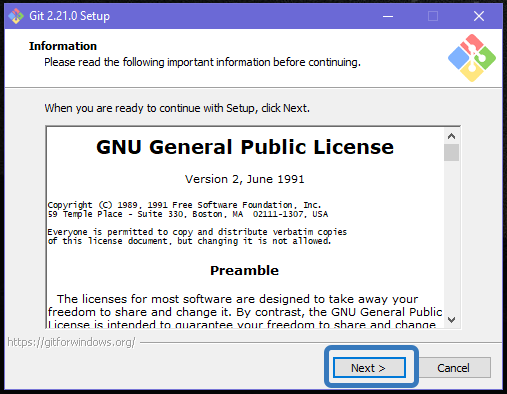This screenshot has height=394, width=507.
Task: Click the 'Git 2.21.0 Setup' title text
Action: click(69, 16)
